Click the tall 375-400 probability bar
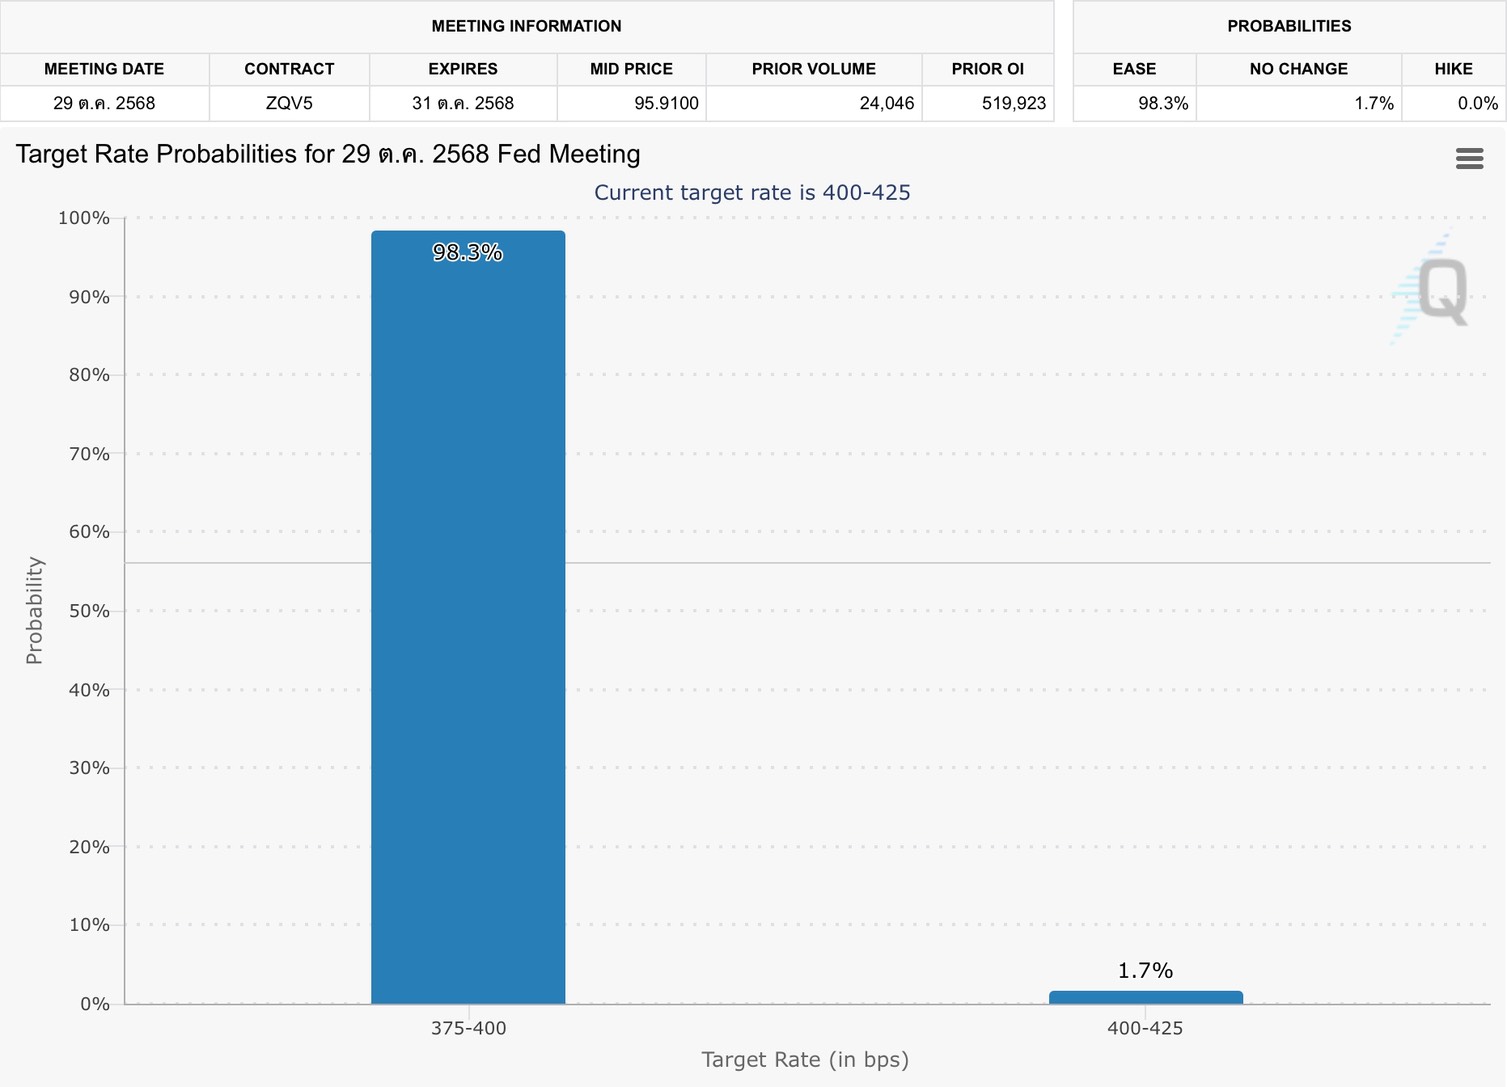This screenshot has width=1507, height=1087. [x=468, y=620]
